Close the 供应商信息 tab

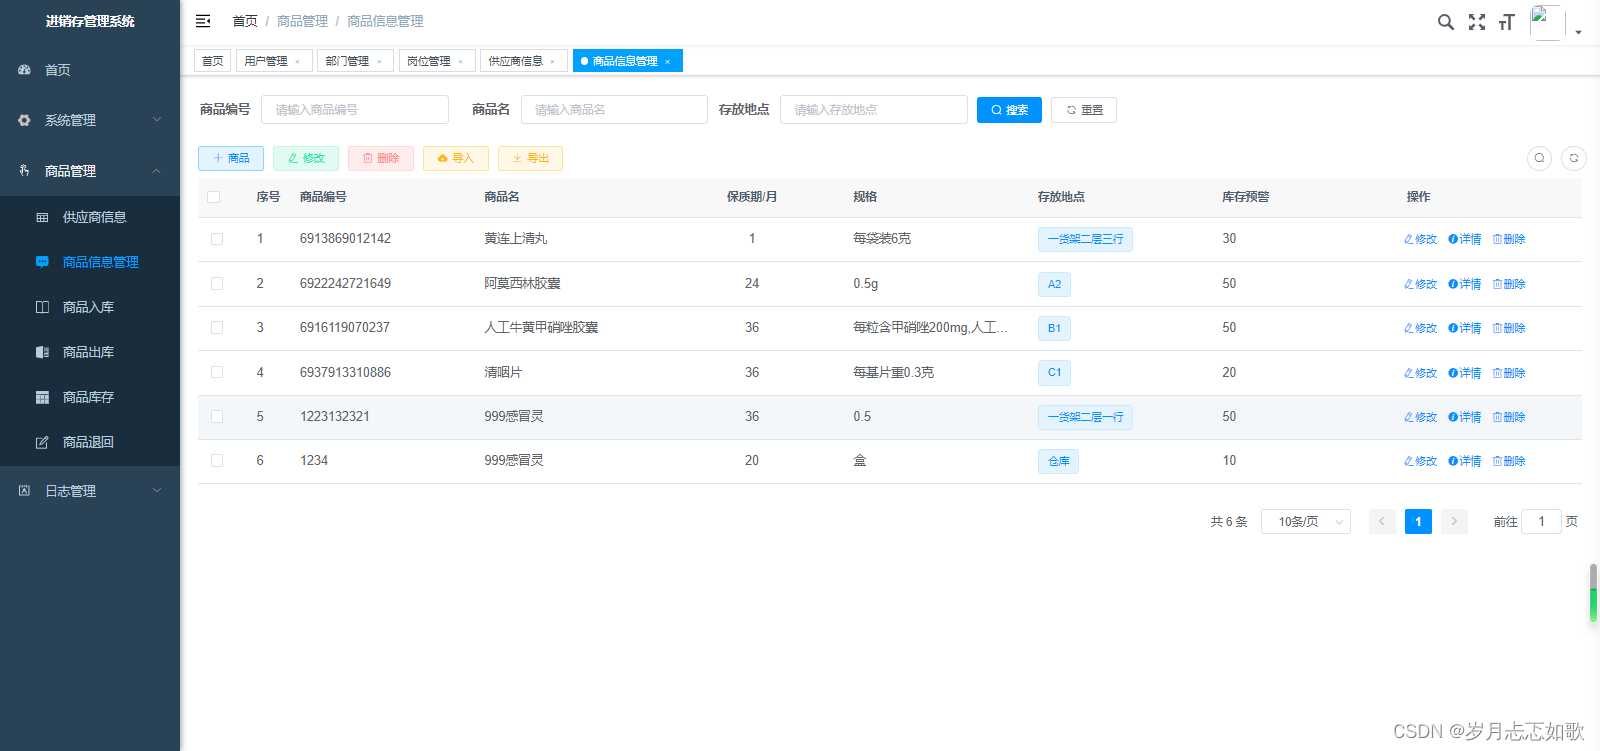pyautogui.click(x=552, y=62)
